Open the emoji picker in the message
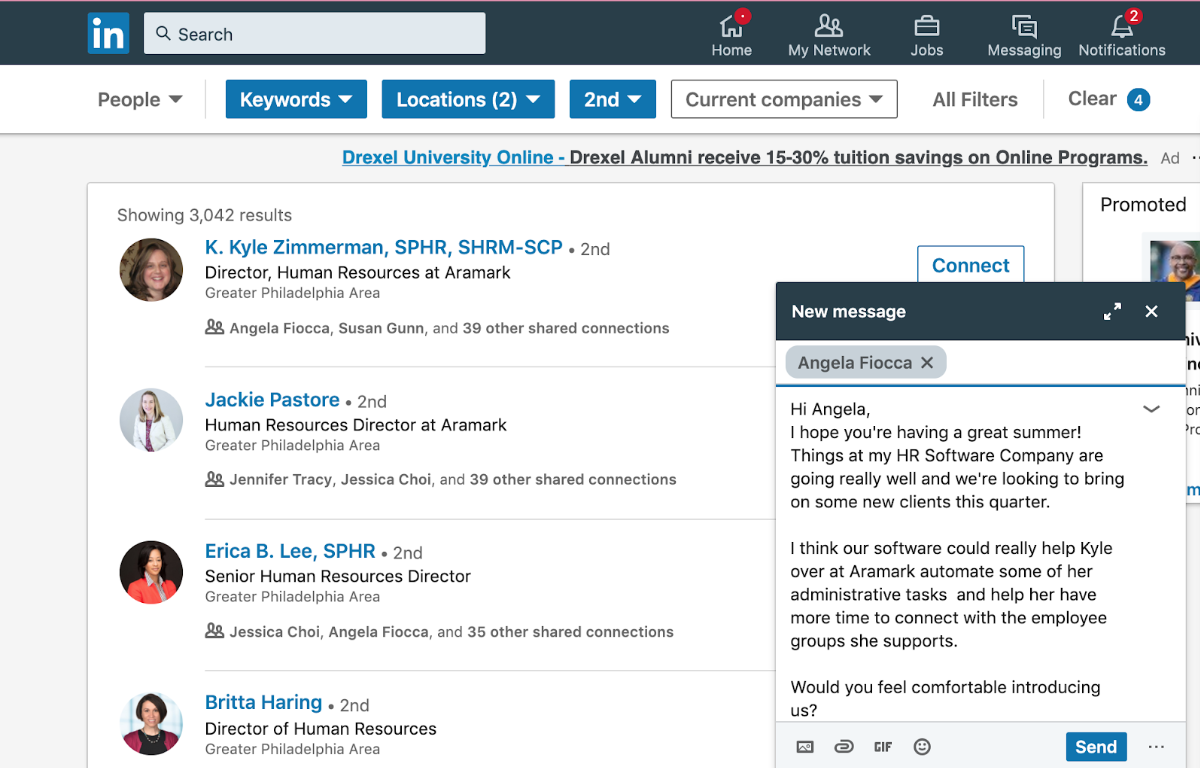Viewport: 1200px width, 768px height. click(922, 747)
